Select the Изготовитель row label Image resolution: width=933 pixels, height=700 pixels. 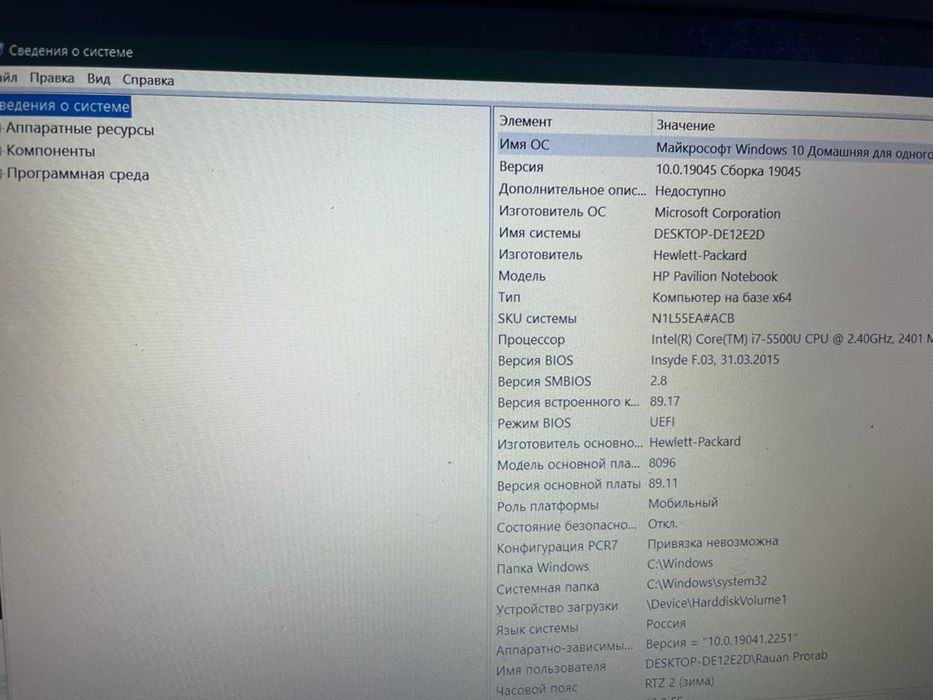[x=540, y=255]
